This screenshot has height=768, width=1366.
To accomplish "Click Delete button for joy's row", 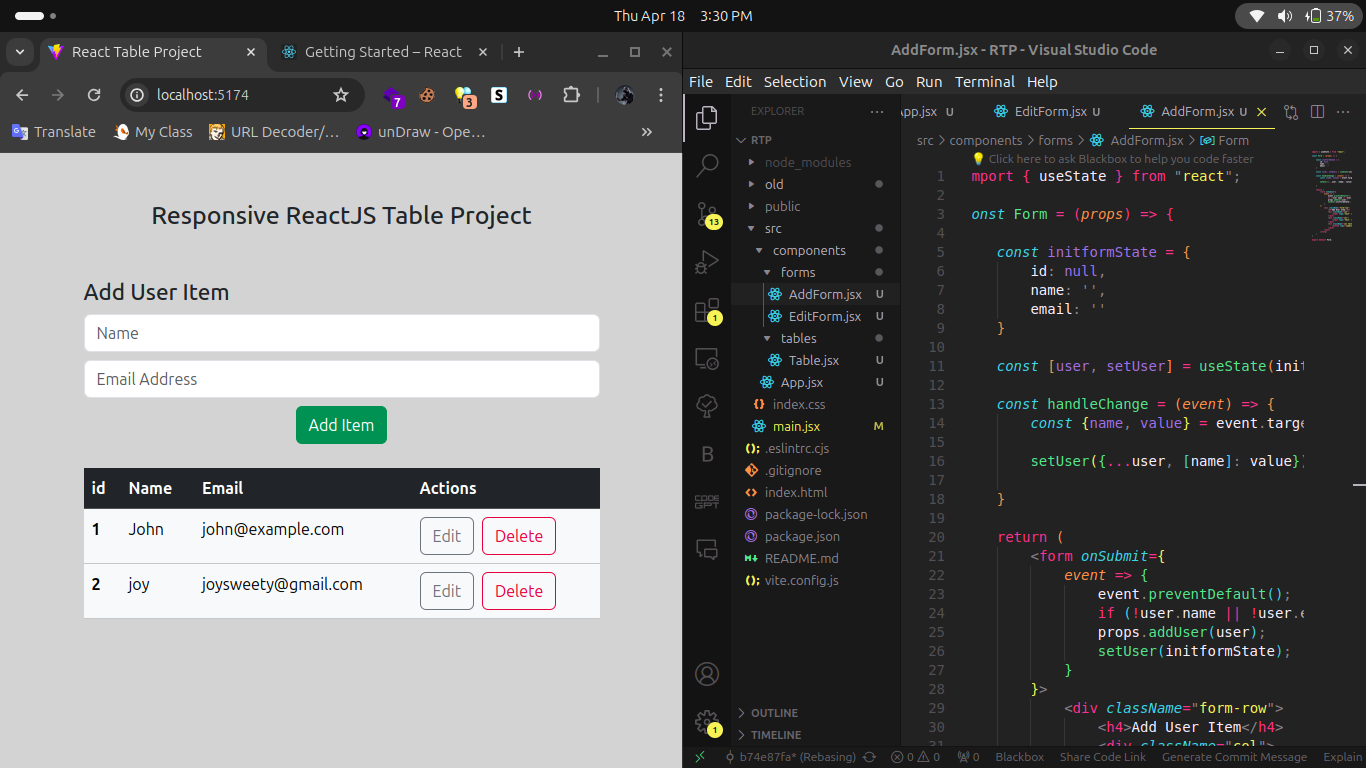I will pos(519,591).
